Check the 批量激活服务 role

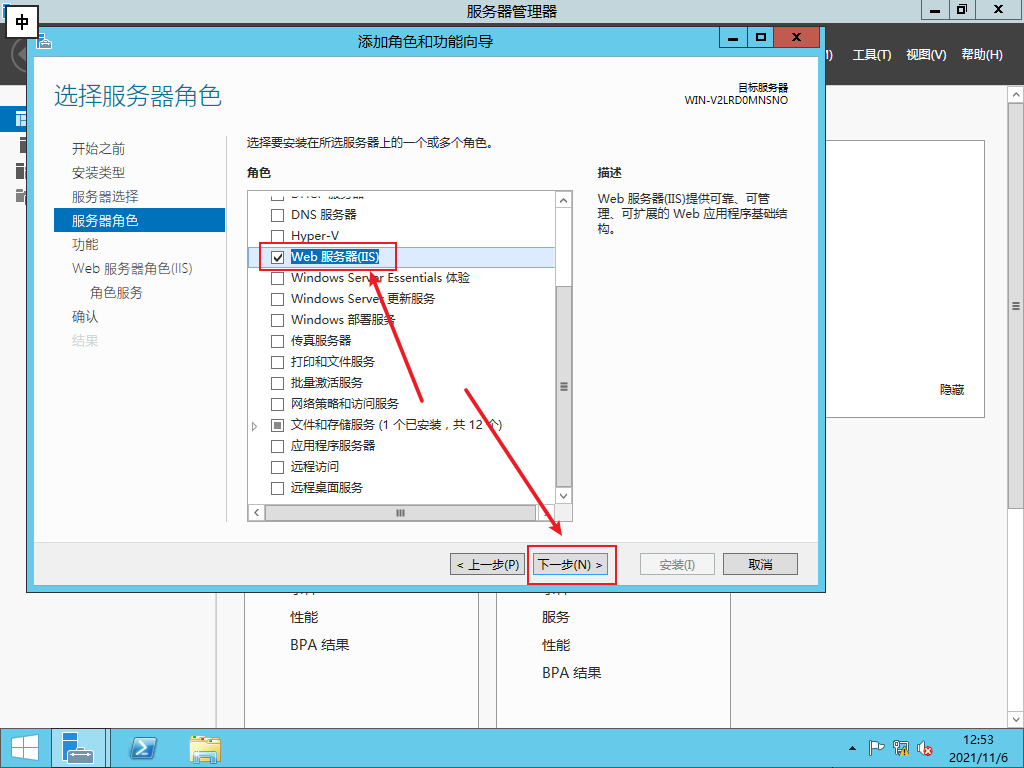[x=278, y=383]
